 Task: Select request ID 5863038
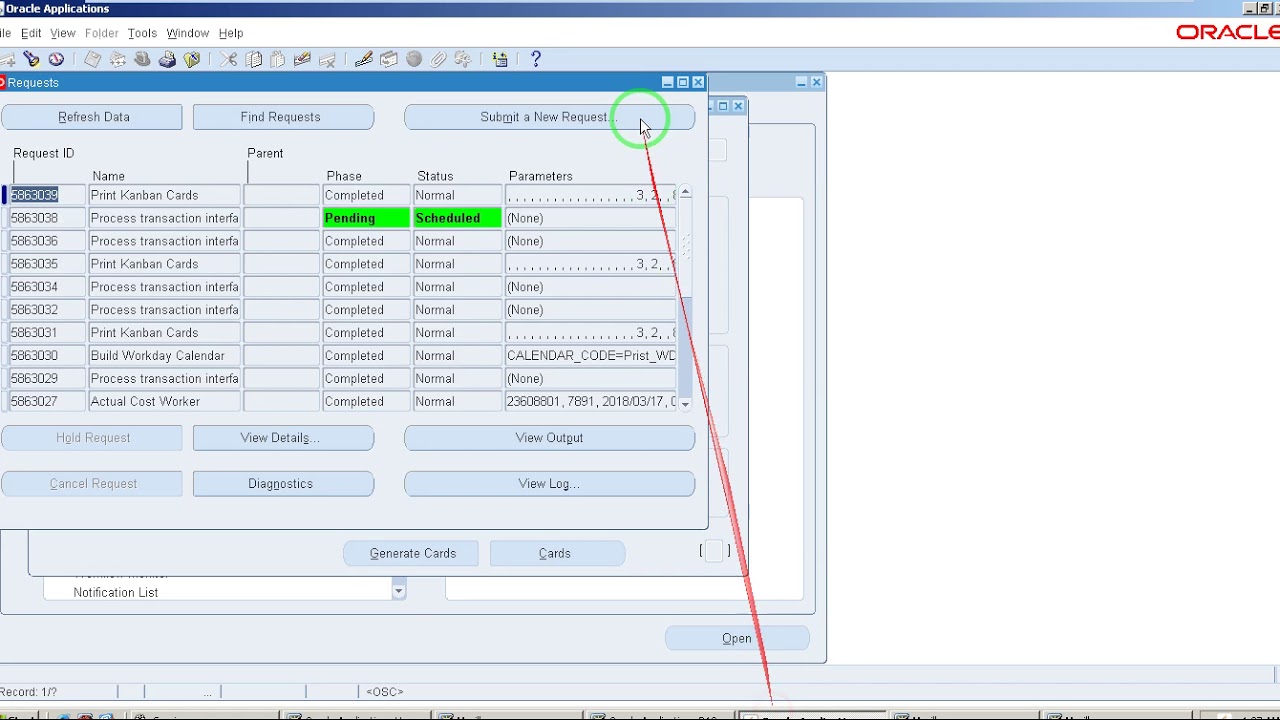click(x=47, y=218)
